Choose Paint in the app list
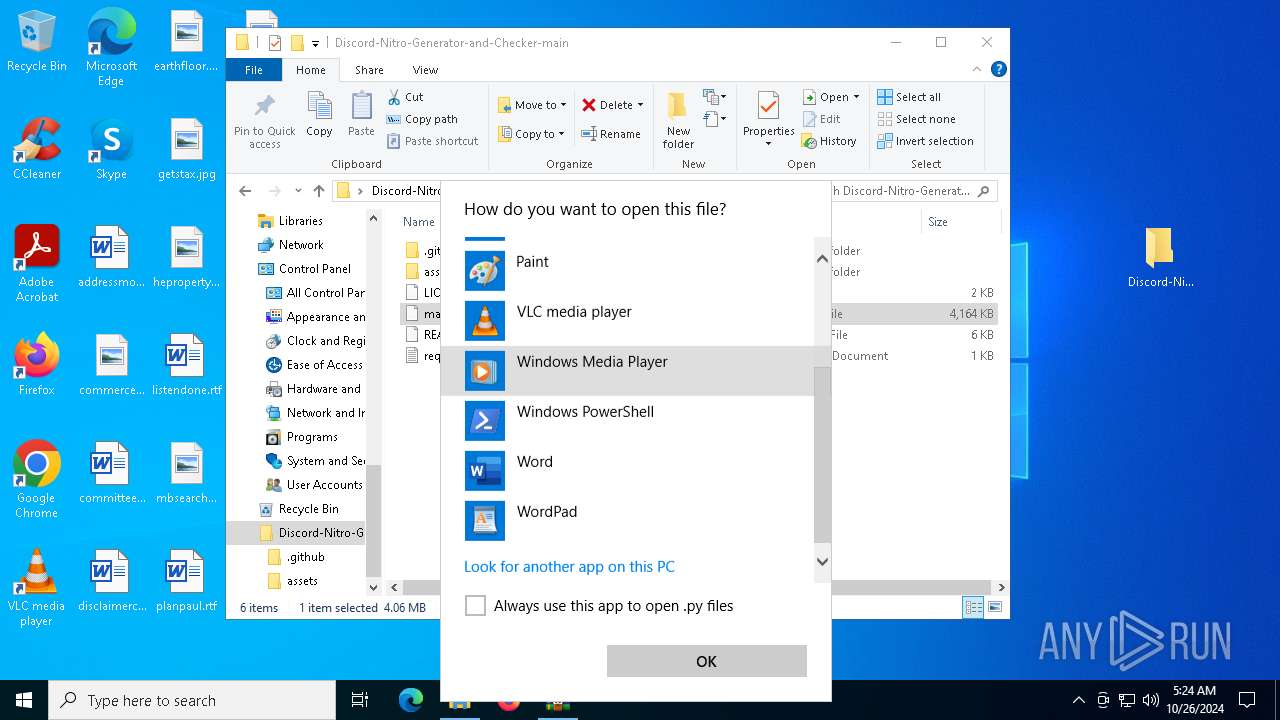Image resolution: width=1280 pixels, height=720 pixels. pos(627,271)
